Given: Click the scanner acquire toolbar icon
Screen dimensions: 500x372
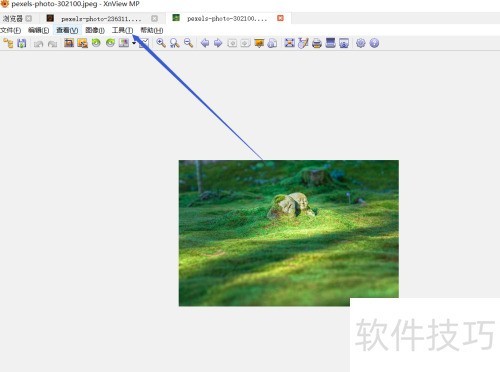Looking at the screenshot, I should pos(330,43).
